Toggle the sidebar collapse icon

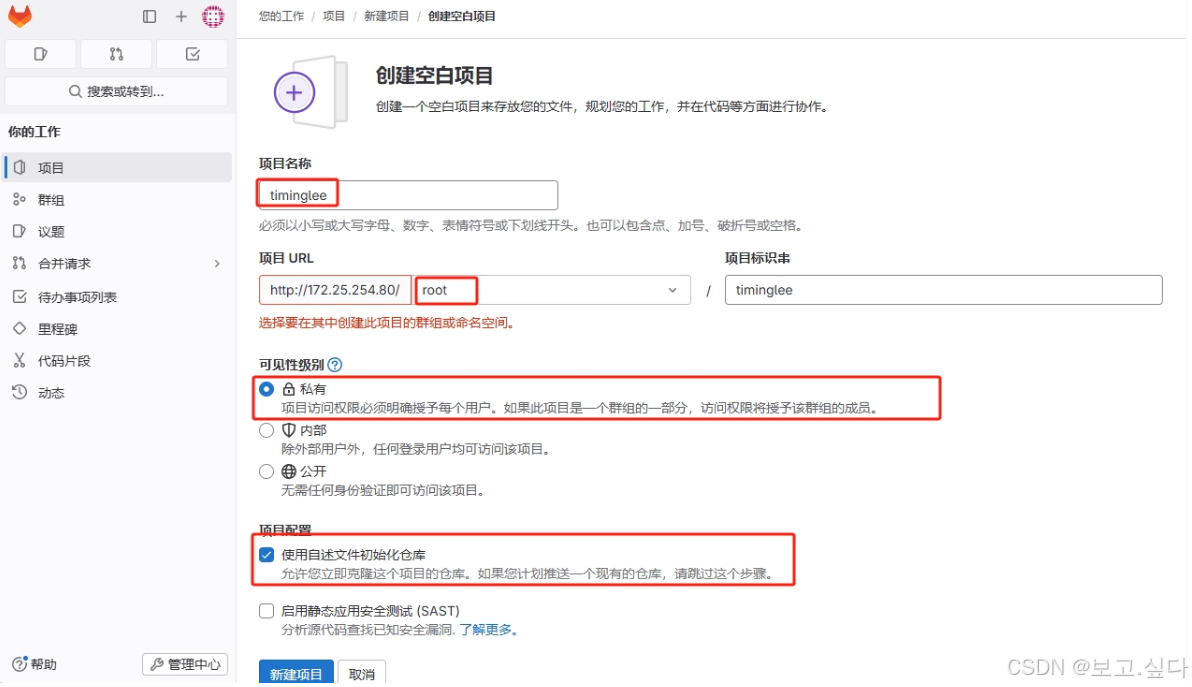(x=149, y=16)
